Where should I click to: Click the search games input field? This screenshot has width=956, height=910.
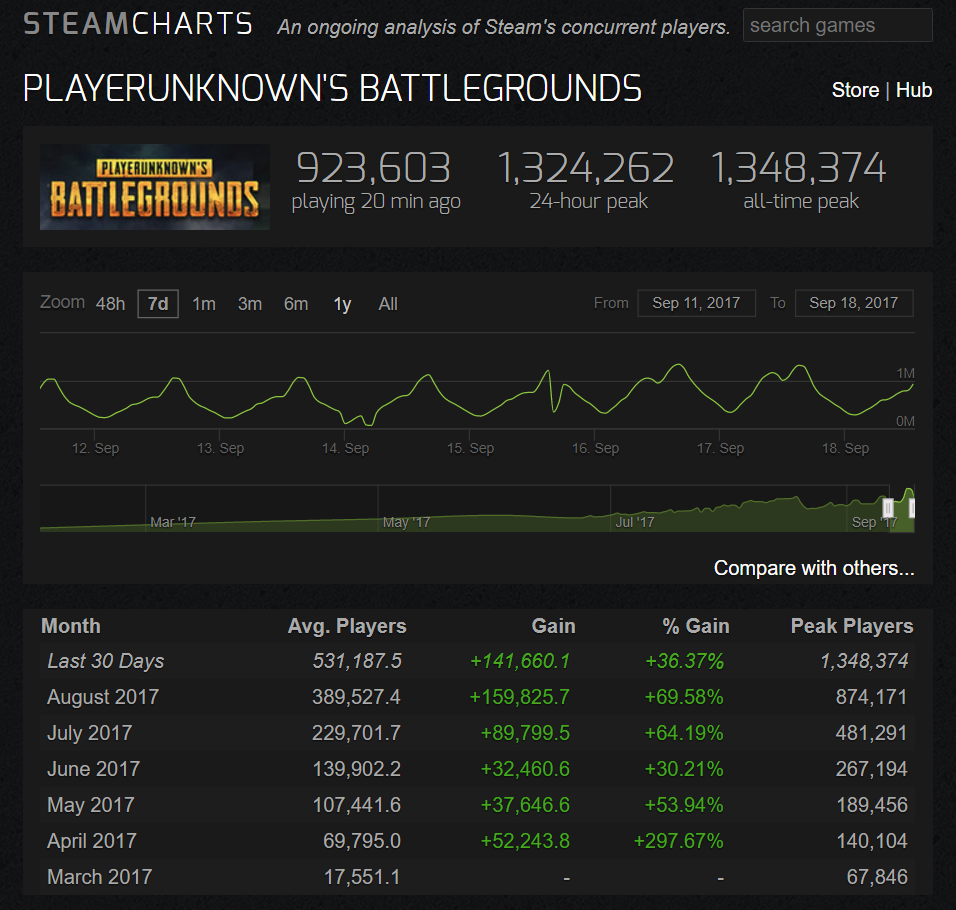837,26
